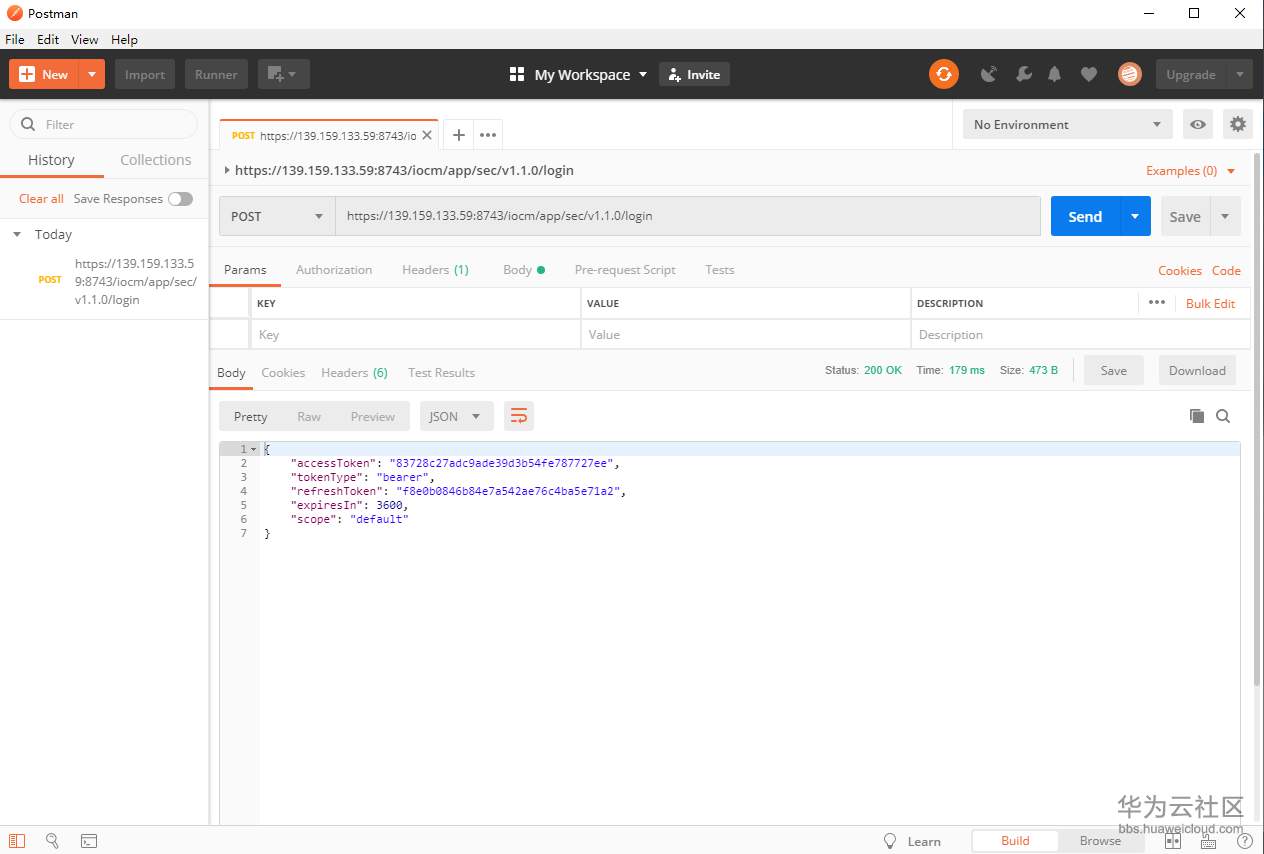This screenshot has width=1264, height=854.
Task: Expand the request name disclosure triangle
Action: pos(227,170)
